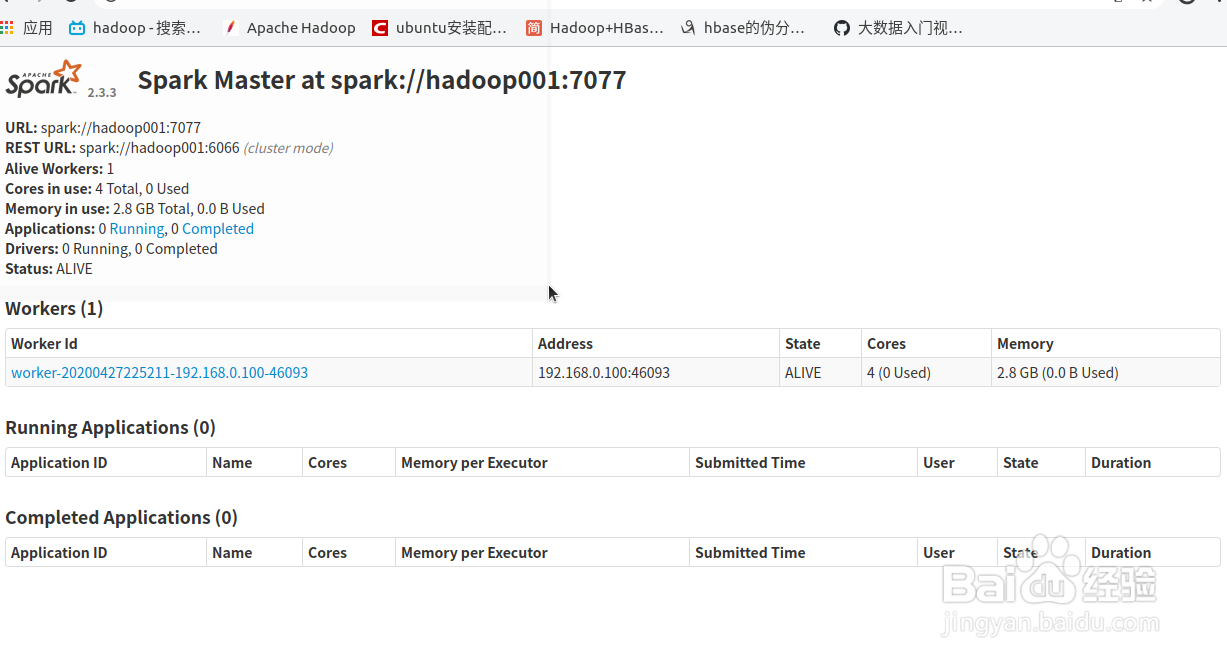The image size is (1227, 665).
Task: Click the 应用 apps bookmark label
Action: [x=38, y=28]
